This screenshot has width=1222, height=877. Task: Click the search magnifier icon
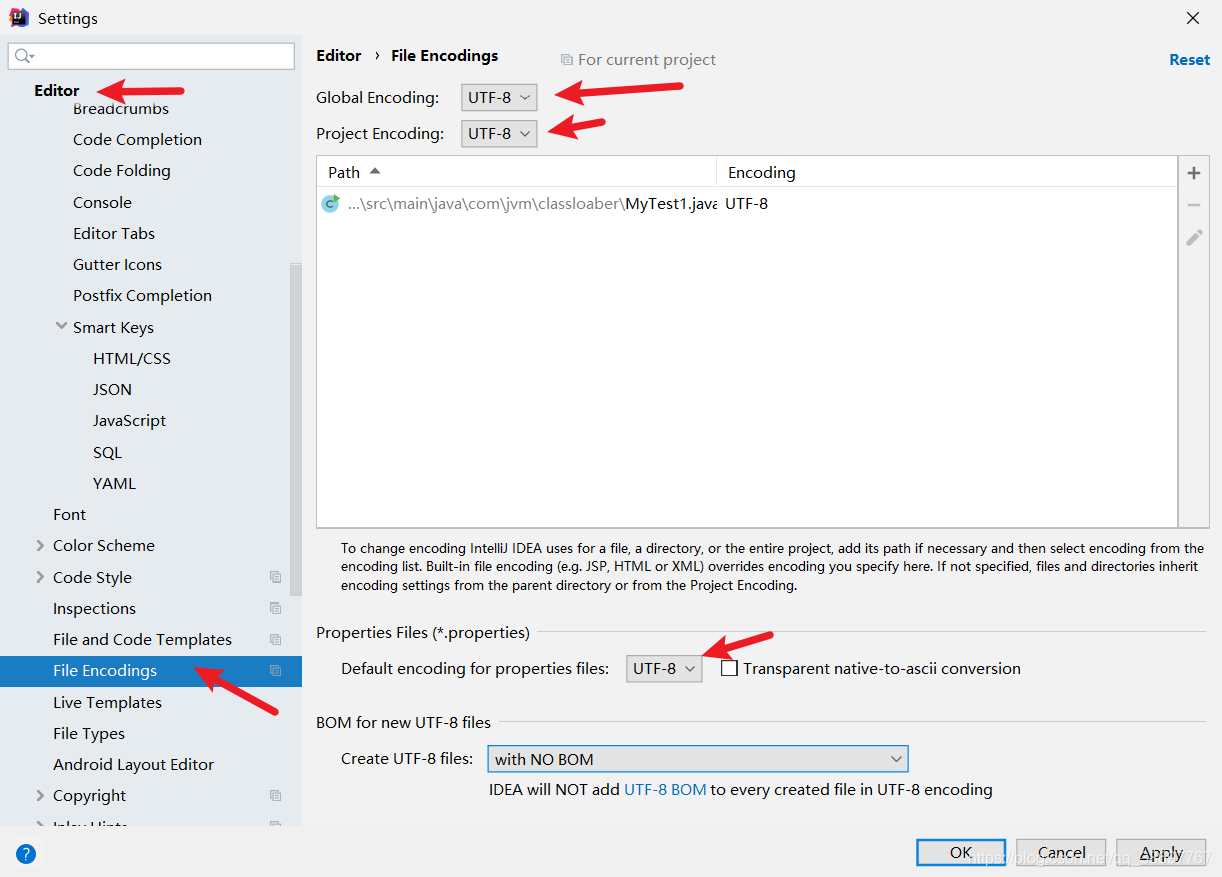[24, 56]
